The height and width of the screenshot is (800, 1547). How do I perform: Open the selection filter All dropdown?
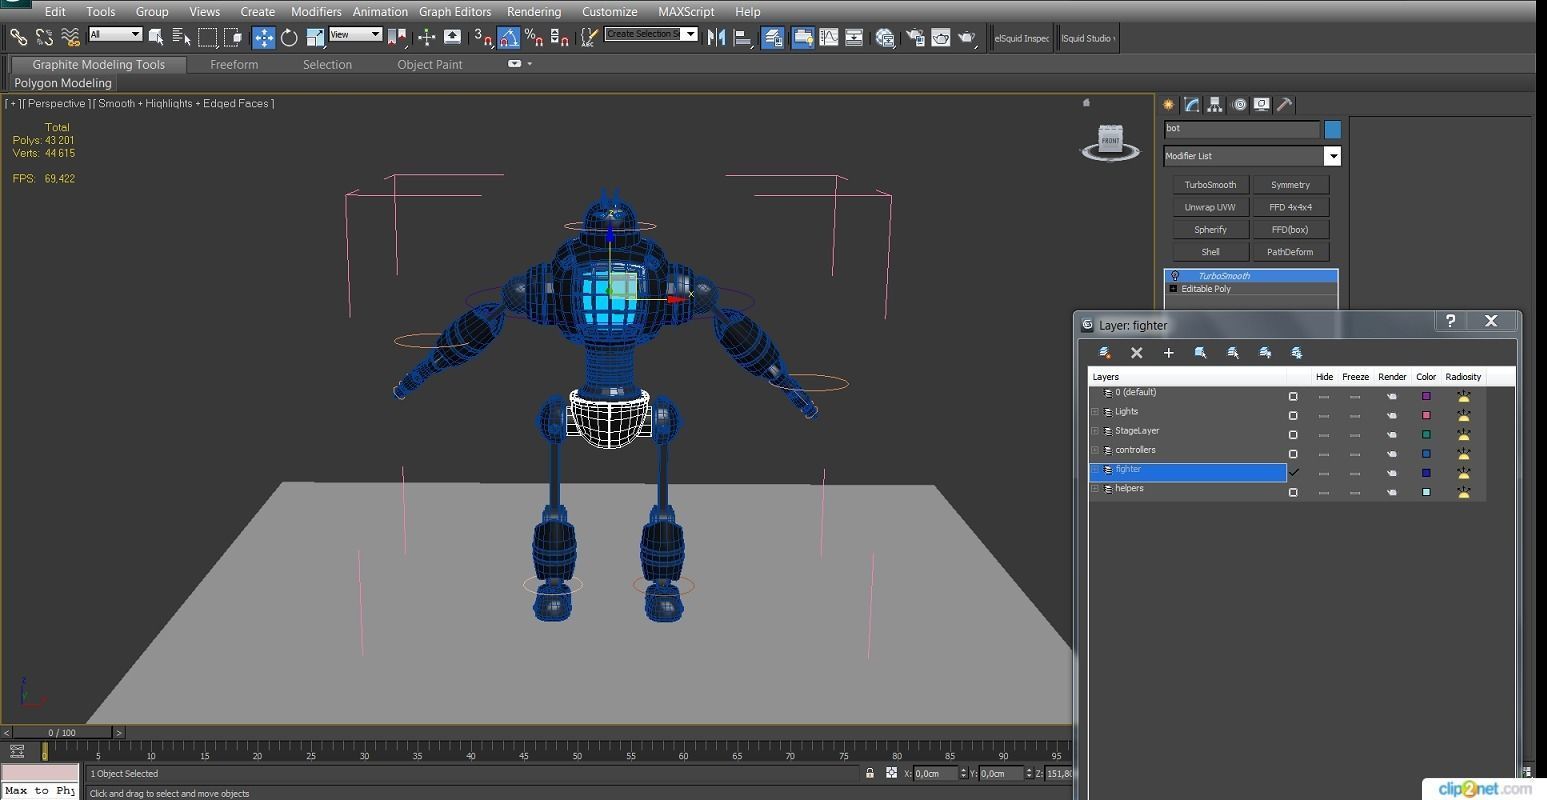click(x=115, y=34)
